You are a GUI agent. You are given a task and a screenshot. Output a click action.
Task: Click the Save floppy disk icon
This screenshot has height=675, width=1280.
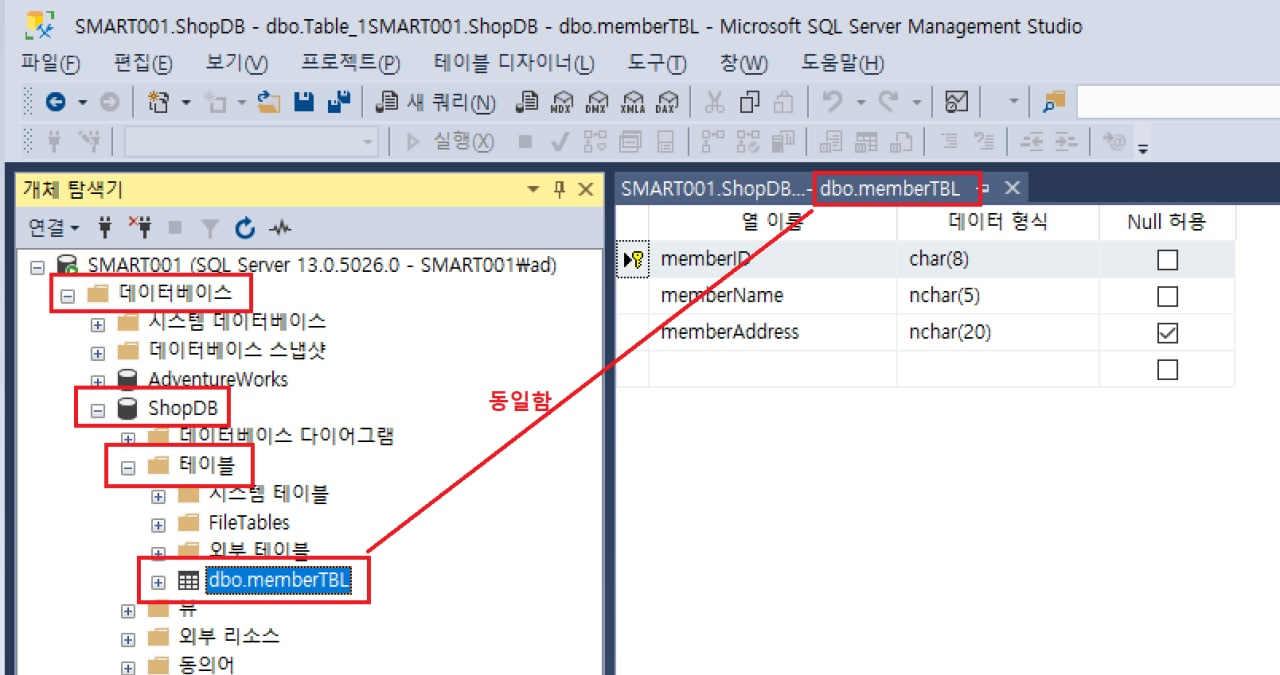coord(306,102)
